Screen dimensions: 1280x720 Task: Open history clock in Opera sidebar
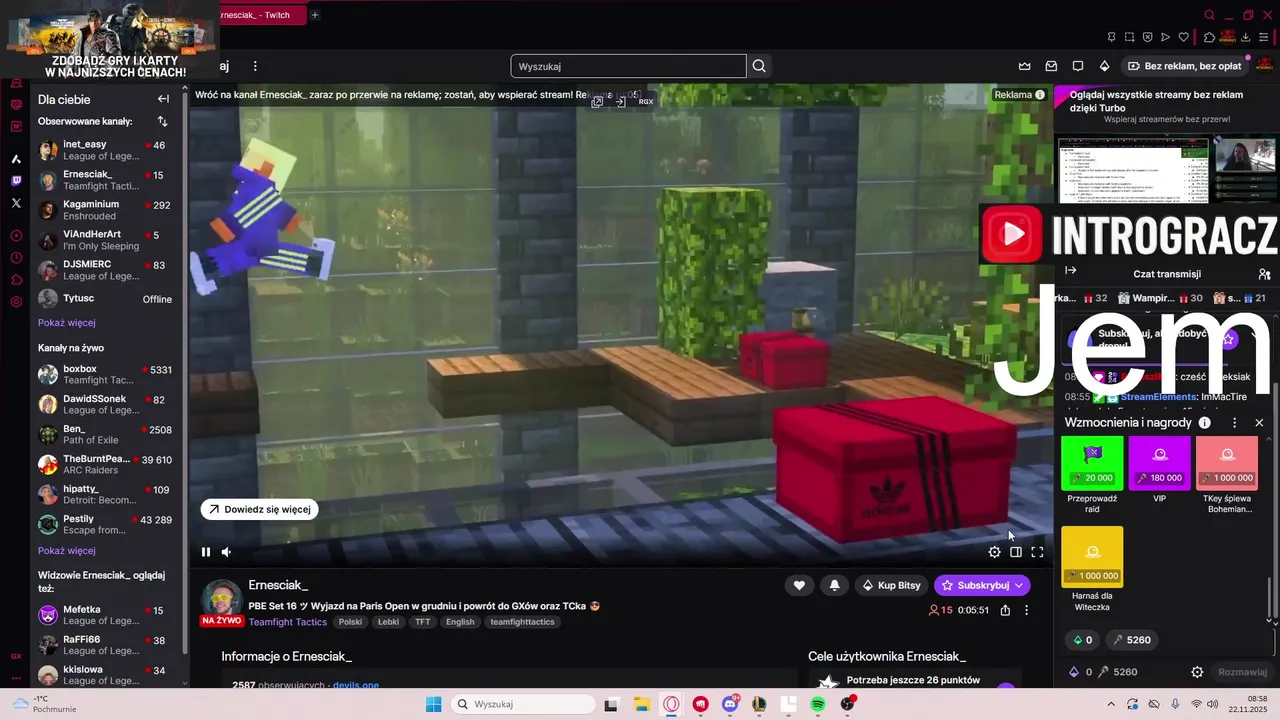16,258
